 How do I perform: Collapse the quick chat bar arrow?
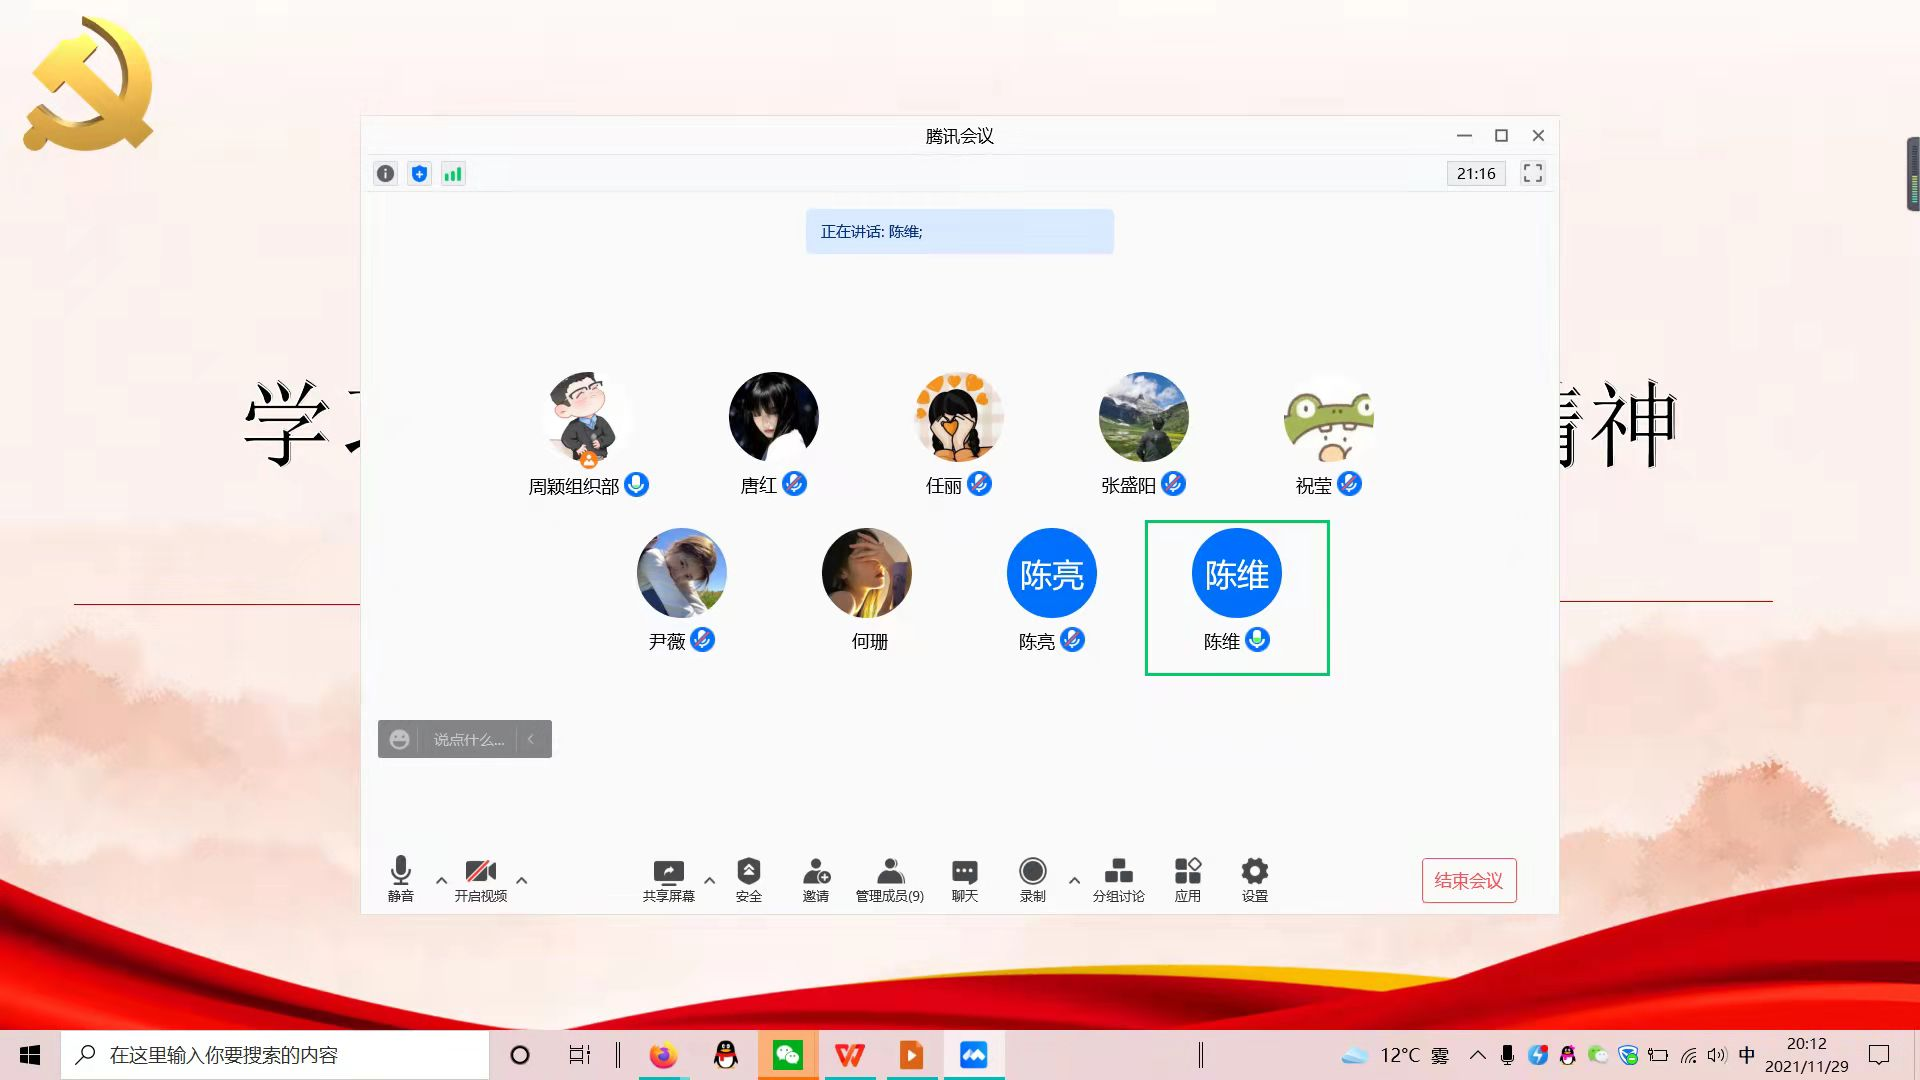531,739
